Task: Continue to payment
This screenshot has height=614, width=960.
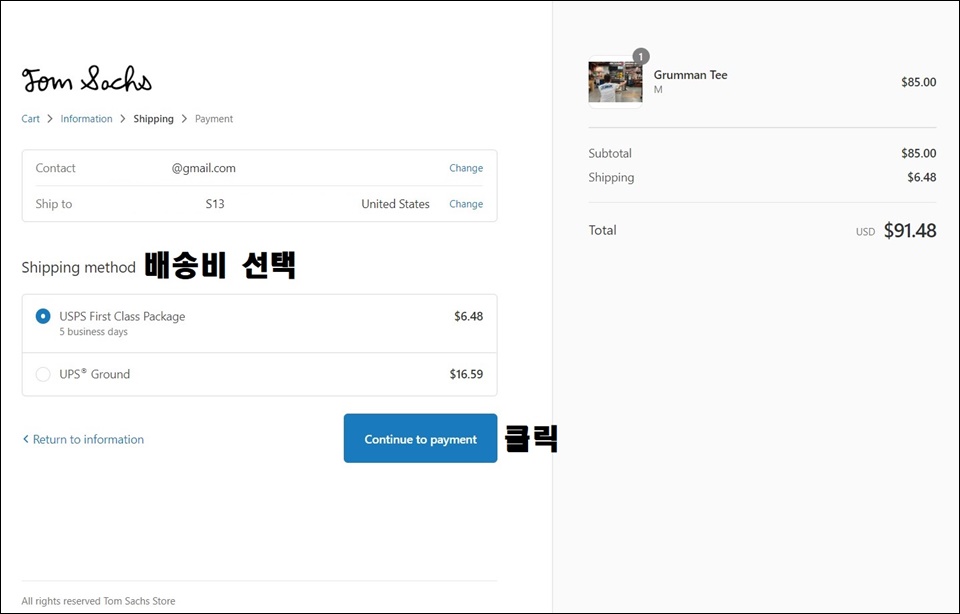Action: point(420,438)
